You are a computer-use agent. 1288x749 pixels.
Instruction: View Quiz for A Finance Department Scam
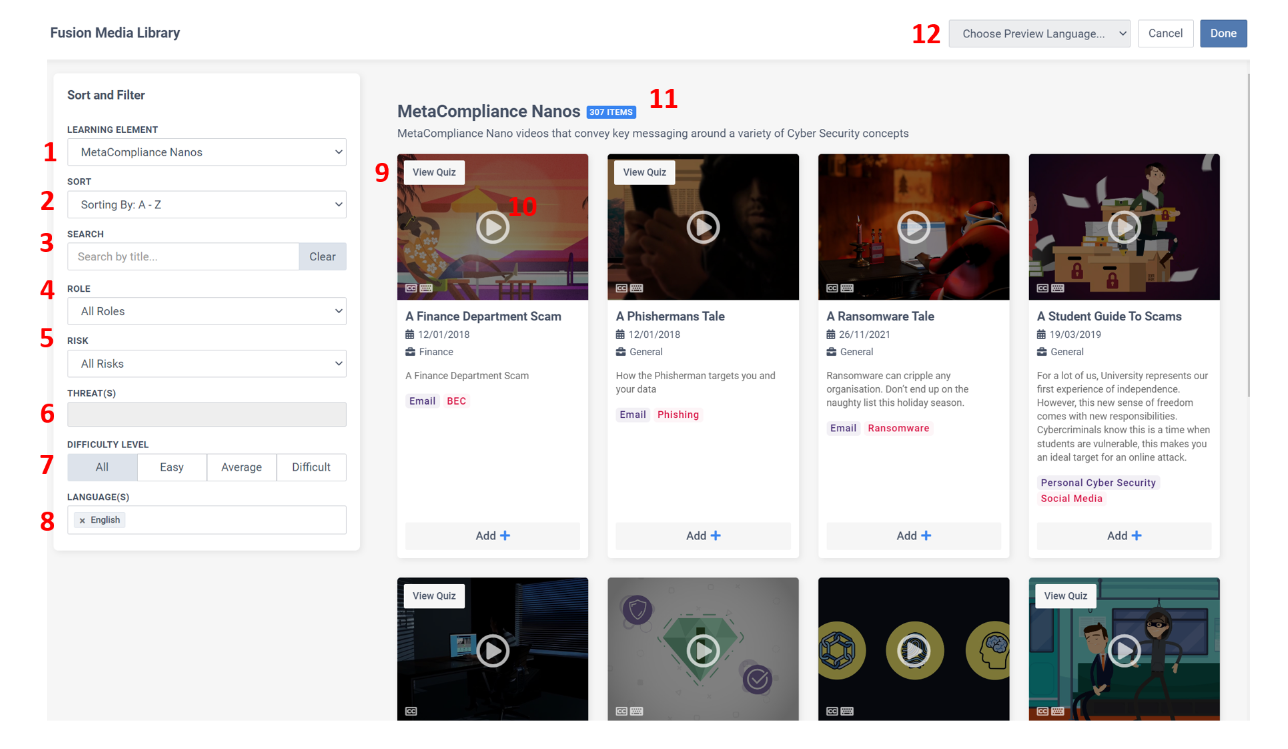[434, 172]
